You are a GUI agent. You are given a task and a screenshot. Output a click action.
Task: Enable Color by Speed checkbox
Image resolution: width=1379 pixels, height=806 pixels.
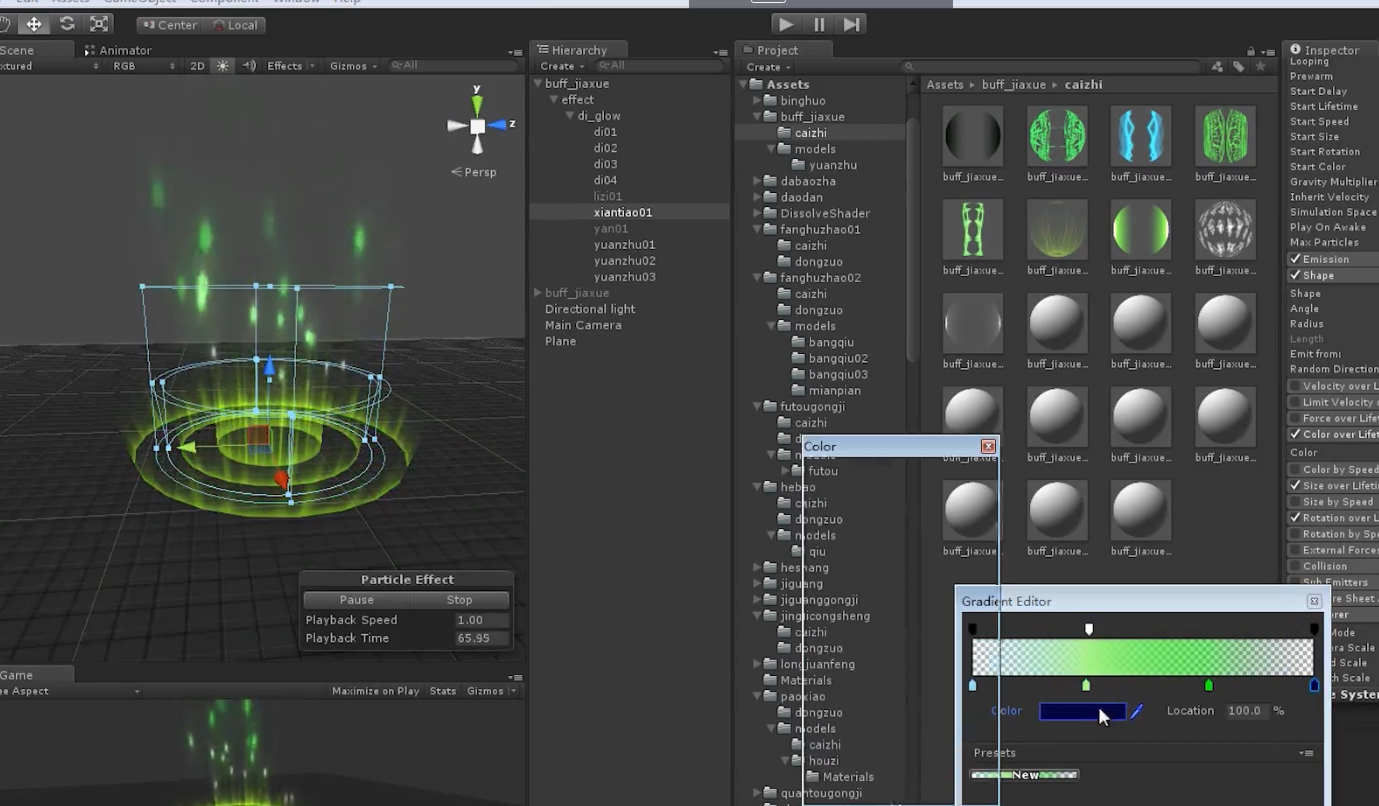pyautogui.click(x=1295, y=470)
